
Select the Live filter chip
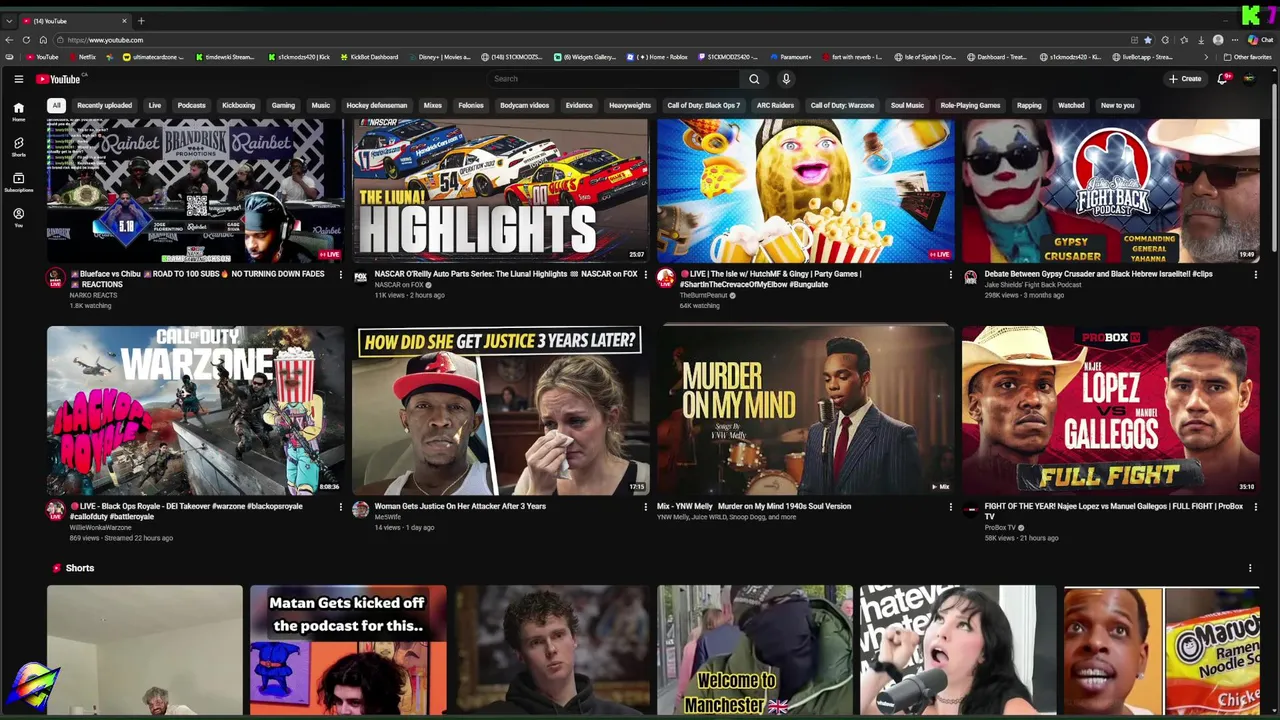click(154, 105)
